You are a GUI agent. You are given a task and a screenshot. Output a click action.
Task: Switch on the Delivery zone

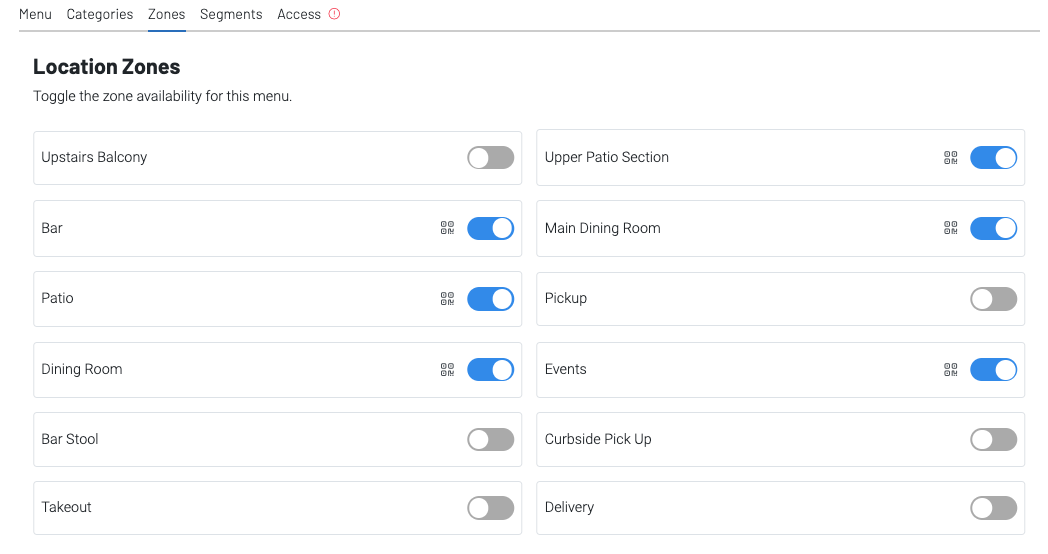click(x=993, y=508)
